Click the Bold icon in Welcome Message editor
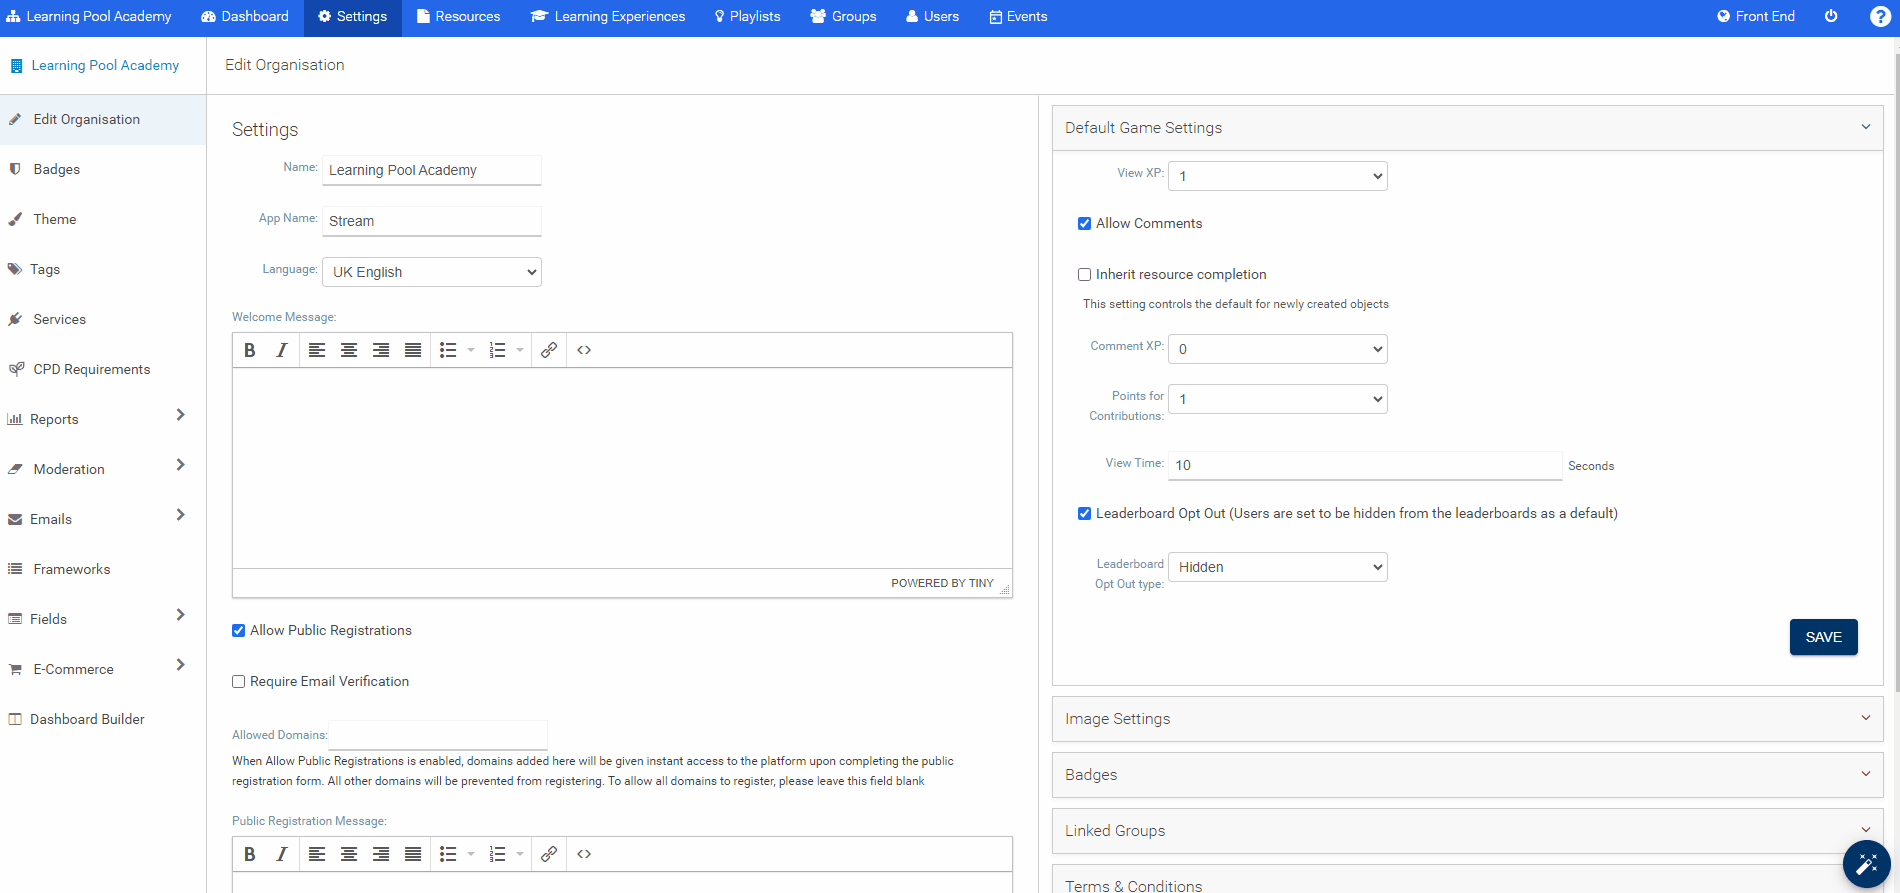This screenshot has width=1900, height=893. click(250, 350)
